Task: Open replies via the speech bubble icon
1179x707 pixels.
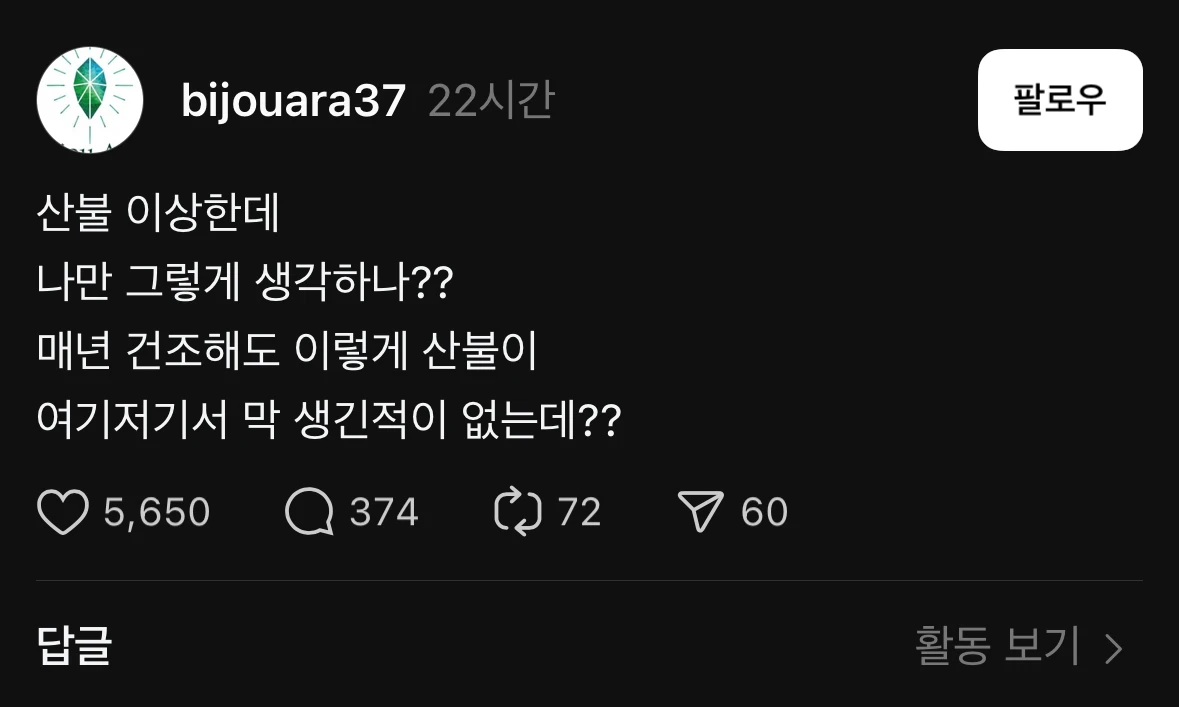Action: [x=309, y=511]
